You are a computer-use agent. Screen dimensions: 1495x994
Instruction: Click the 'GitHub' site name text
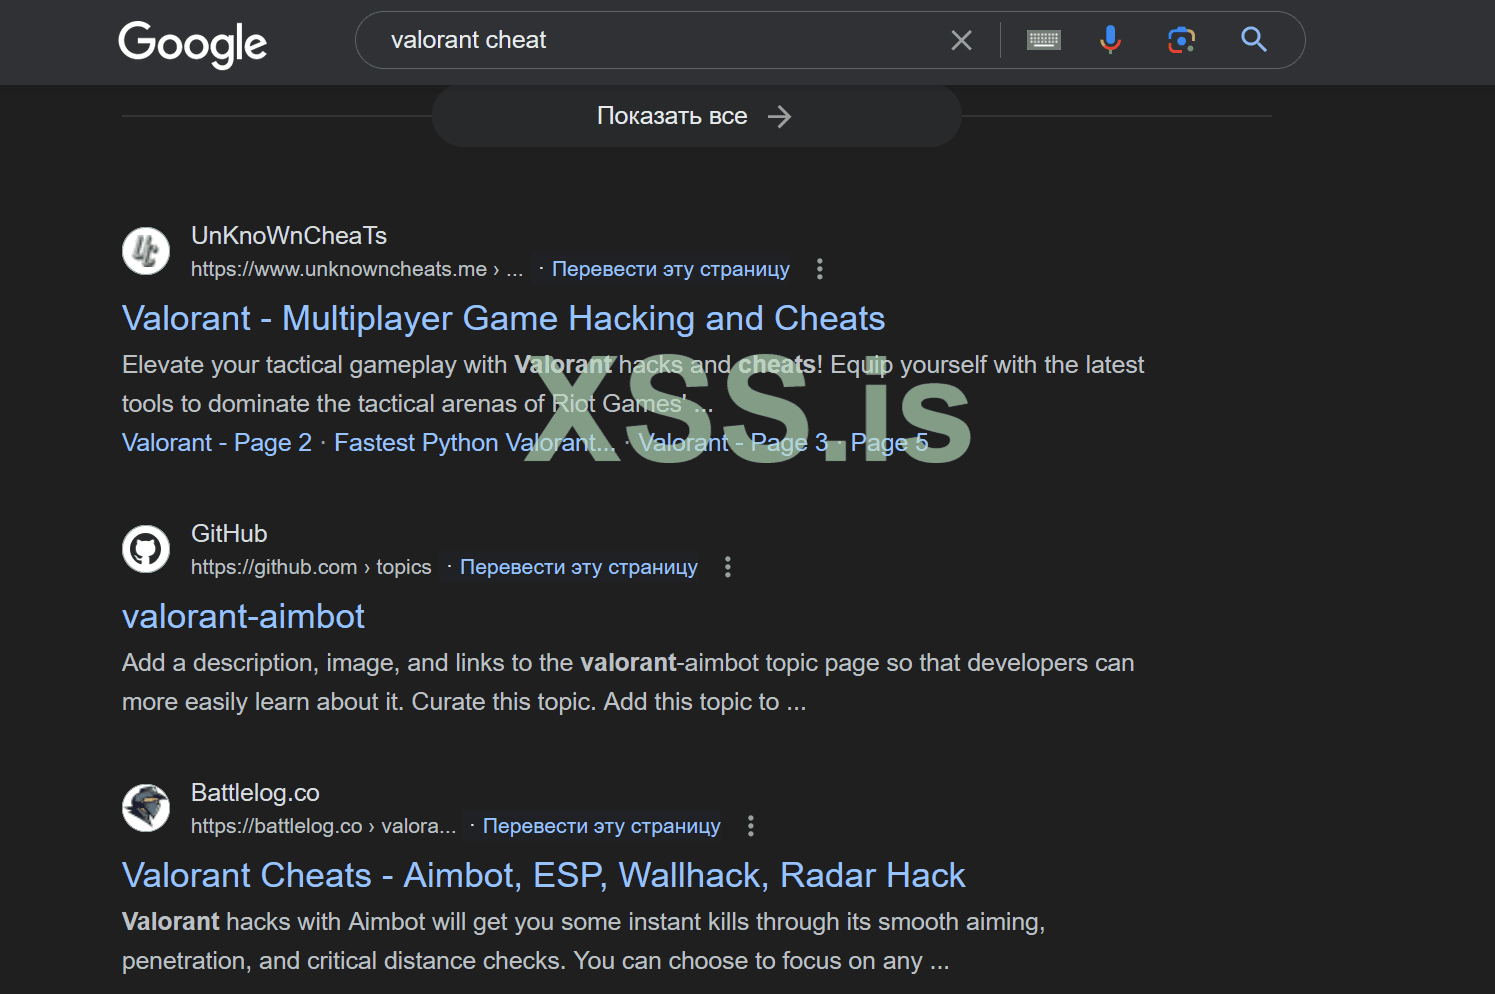point(229,533)
